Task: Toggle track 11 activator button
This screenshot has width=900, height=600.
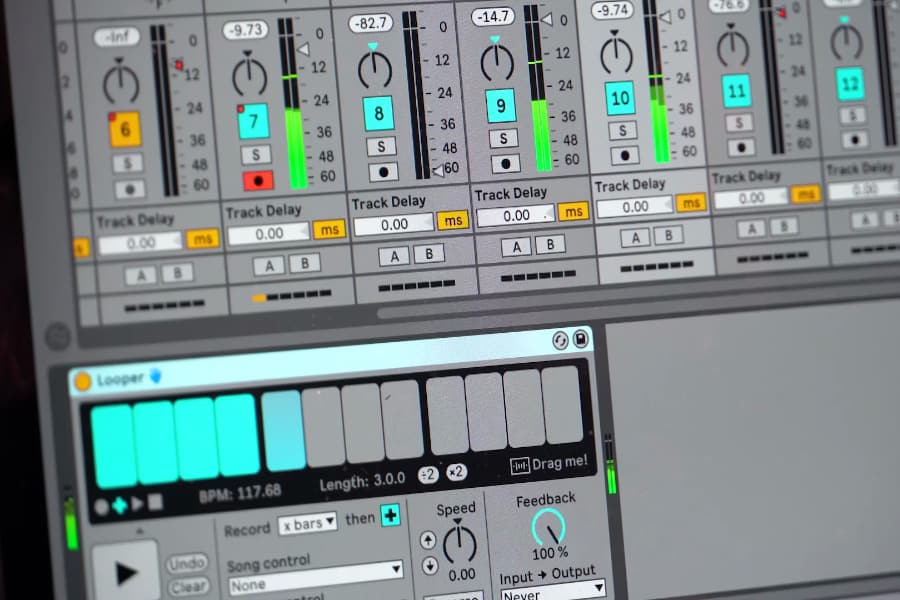Action: [736, 91]
